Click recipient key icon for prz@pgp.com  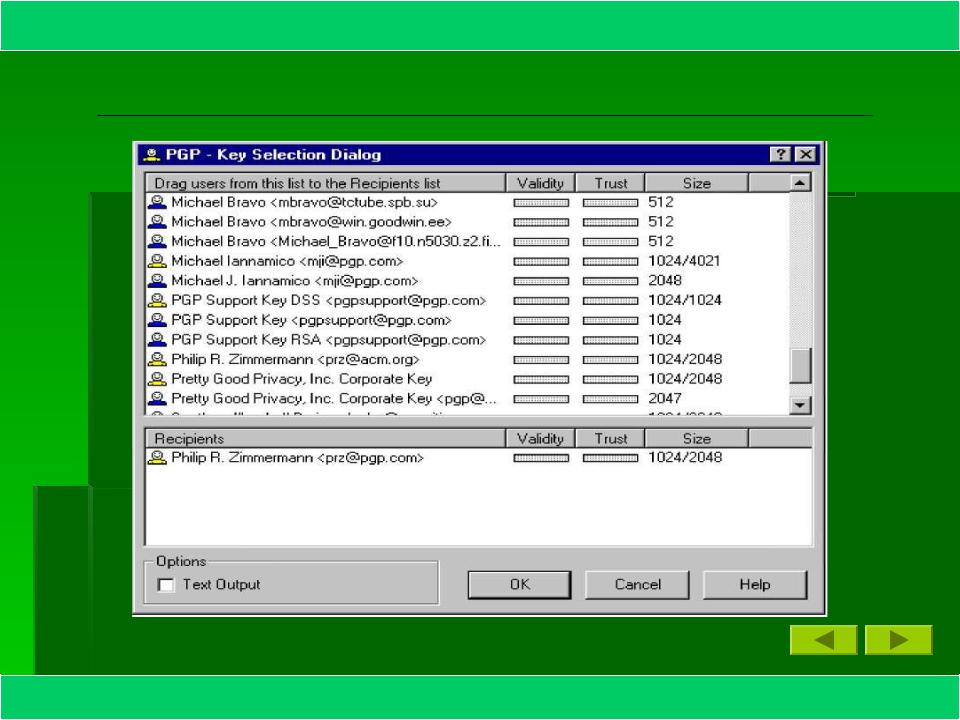(157, 458)
